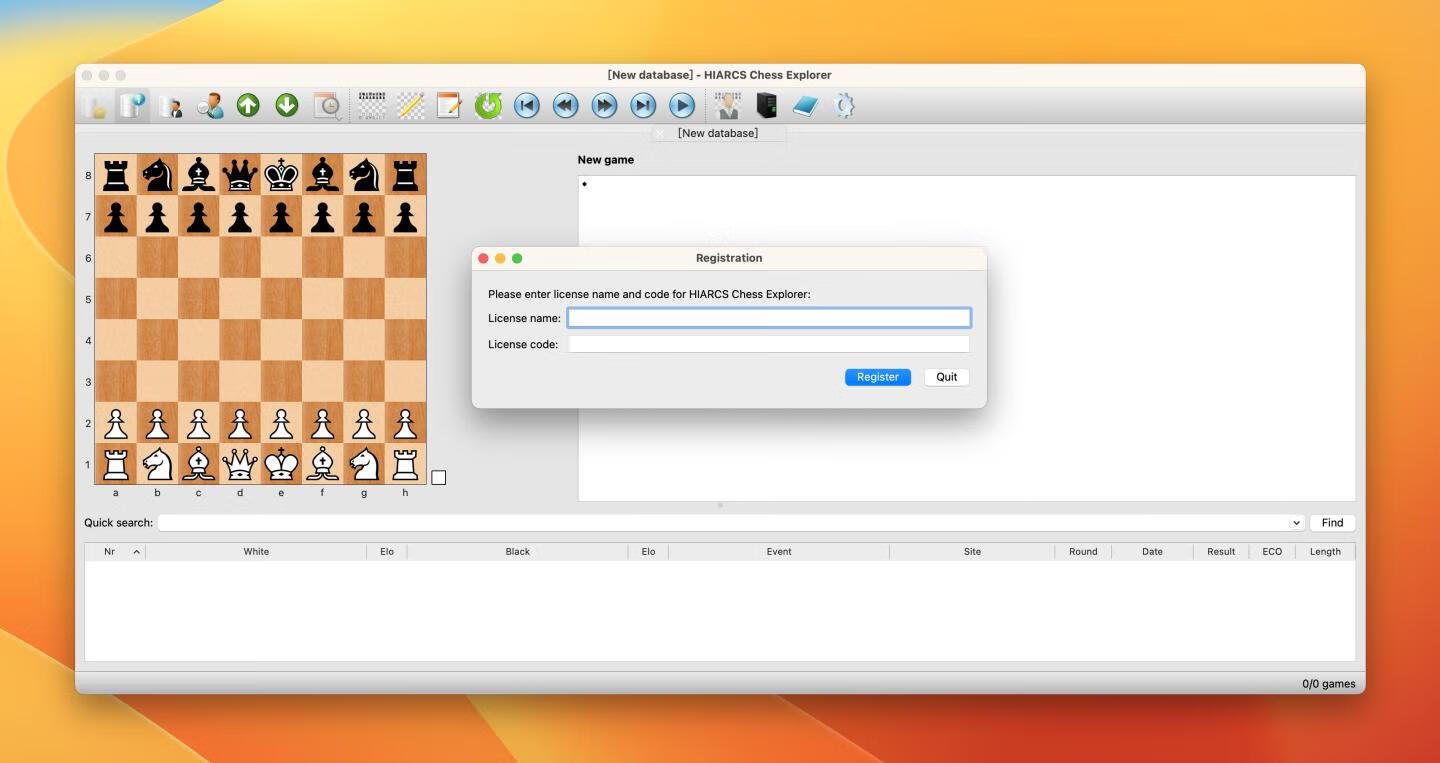Click the black pawn on d7
Viewport: 1440px width, 763px height.
(240, 216)
